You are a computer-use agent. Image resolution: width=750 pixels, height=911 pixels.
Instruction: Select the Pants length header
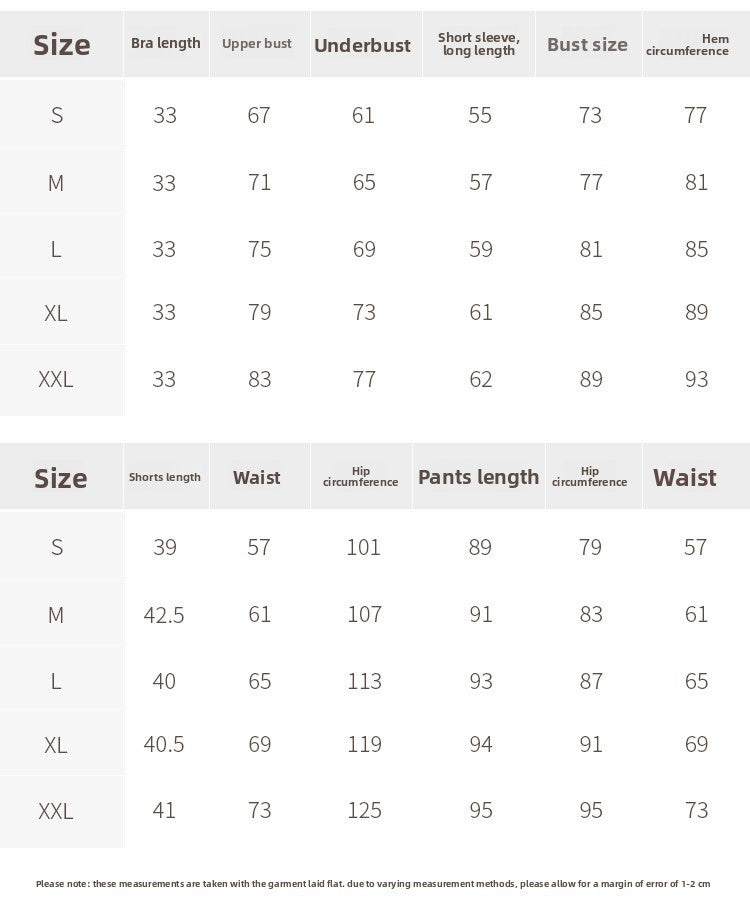click(x=479, y=477)
